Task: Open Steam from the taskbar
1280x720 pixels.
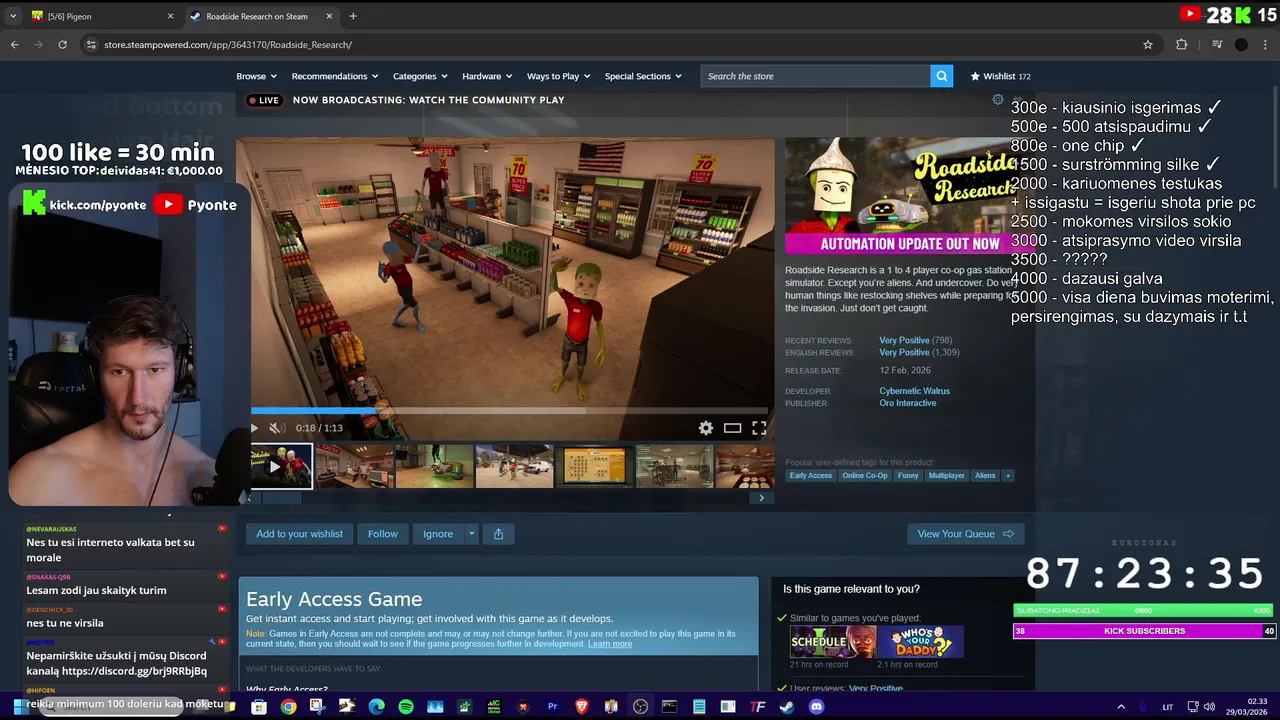Action: click(x=787, y=707)
